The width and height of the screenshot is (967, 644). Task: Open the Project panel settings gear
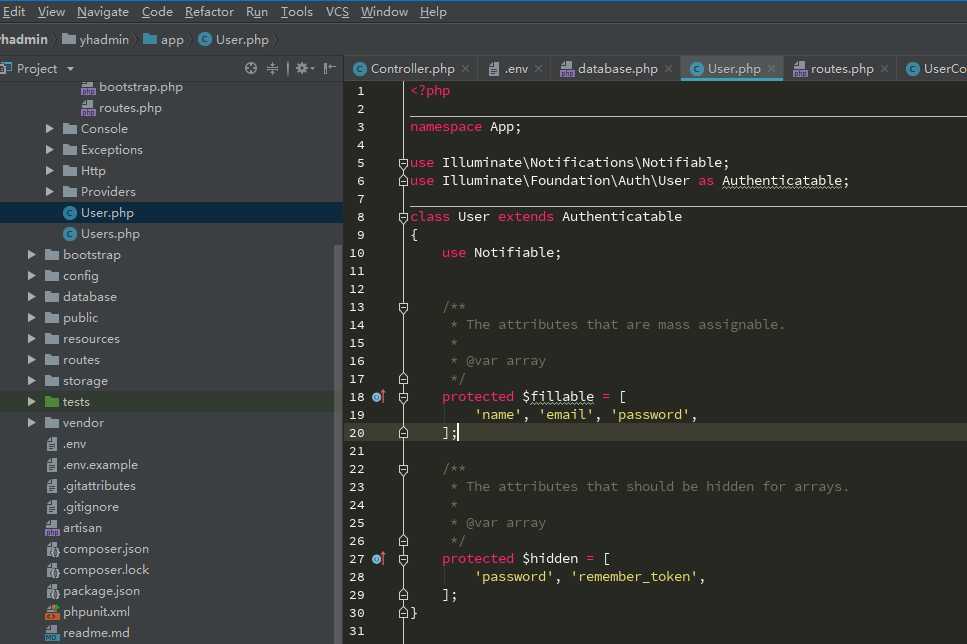[303, 68]
